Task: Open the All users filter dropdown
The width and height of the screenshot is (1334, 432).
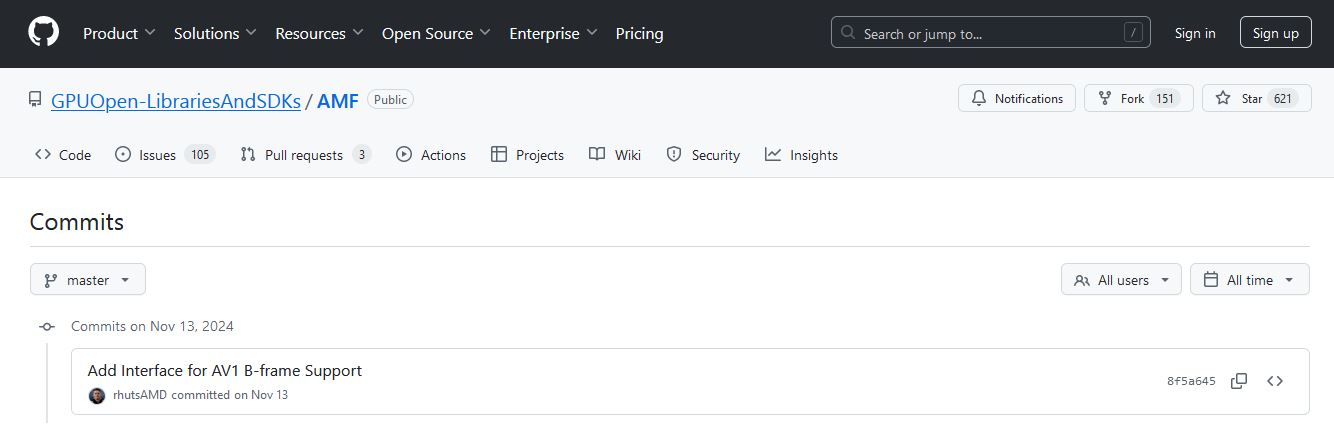Action: (1121, 280)
